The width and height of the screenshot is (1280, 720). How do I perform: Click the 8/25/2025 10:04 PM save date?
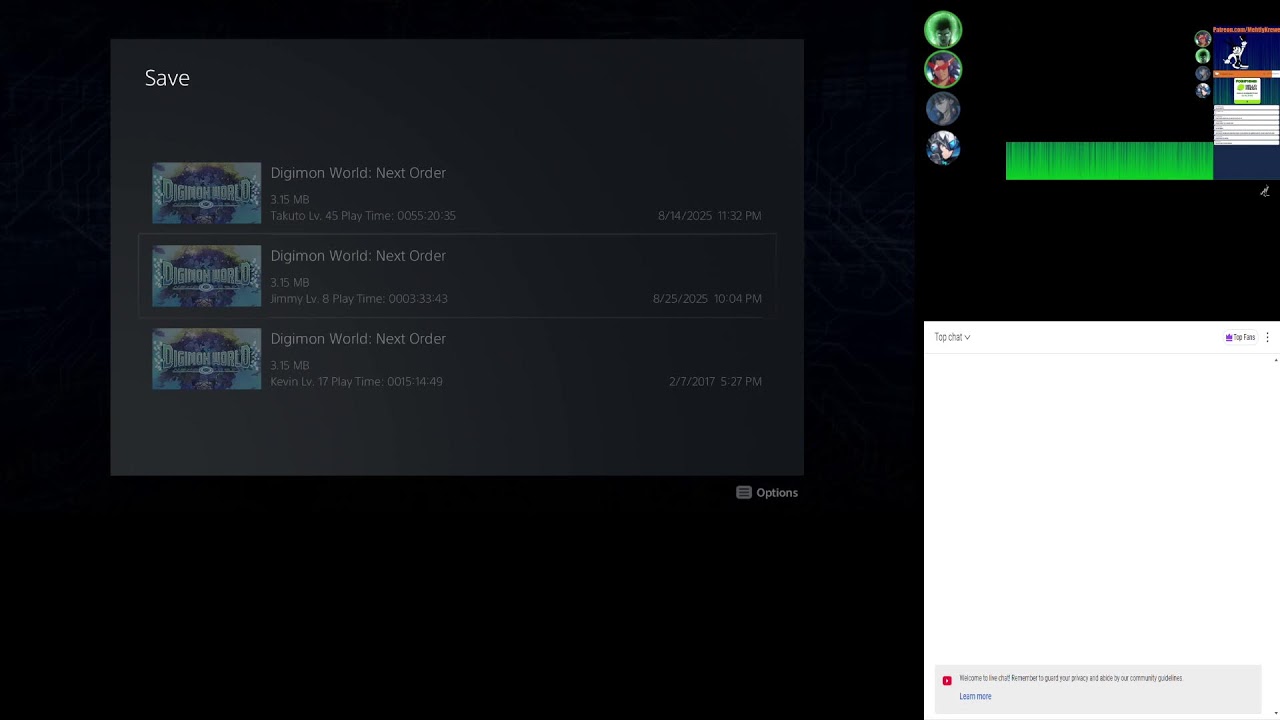click(x=707, y=299)
